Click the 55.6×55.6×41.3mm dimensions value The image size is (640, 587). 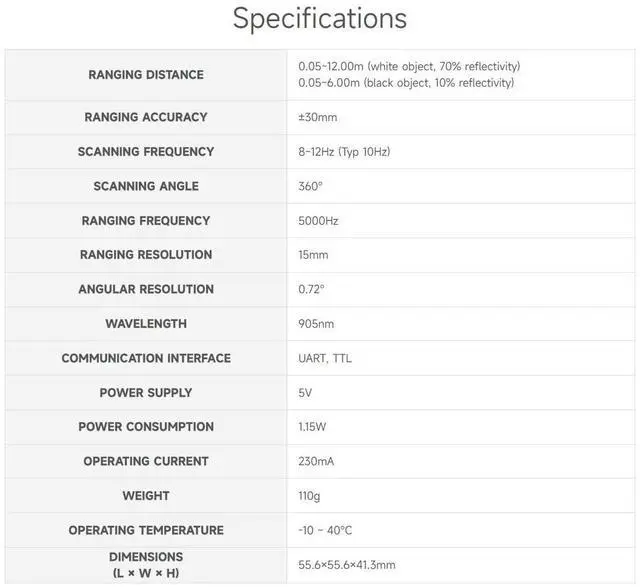point(347,565)
